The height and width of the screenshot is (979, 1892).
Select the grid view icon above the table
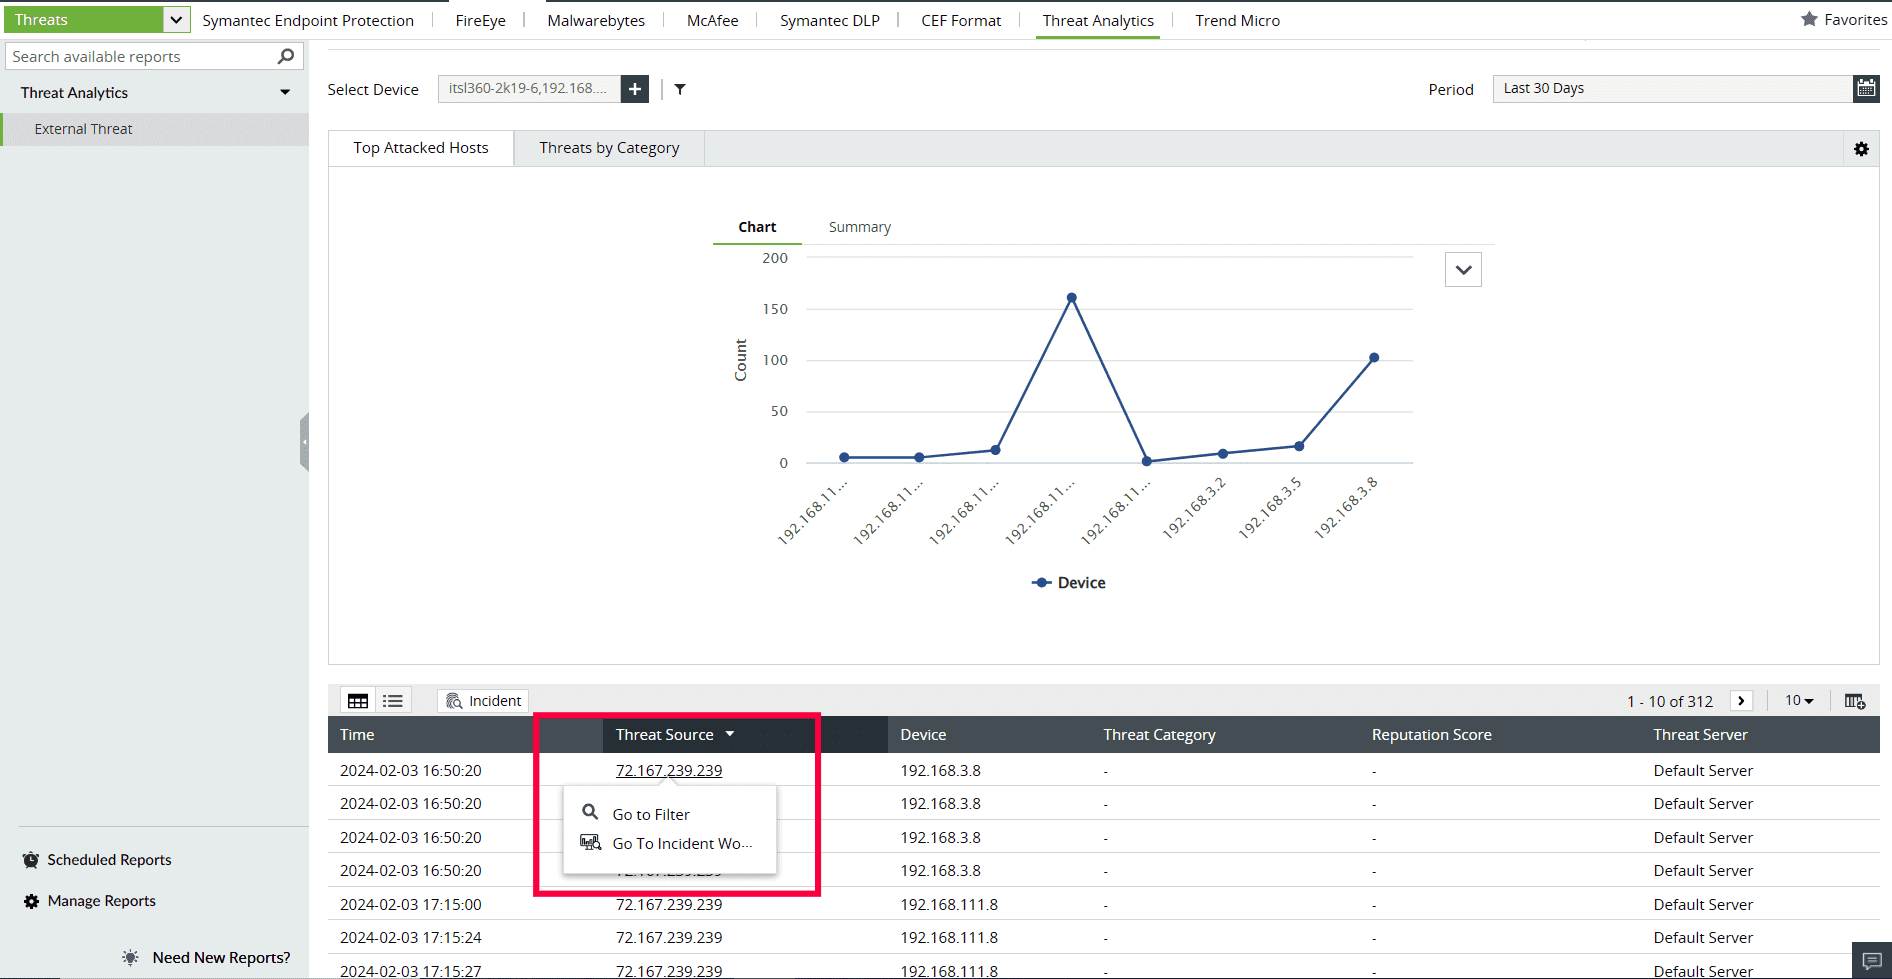tap(357, 700)
